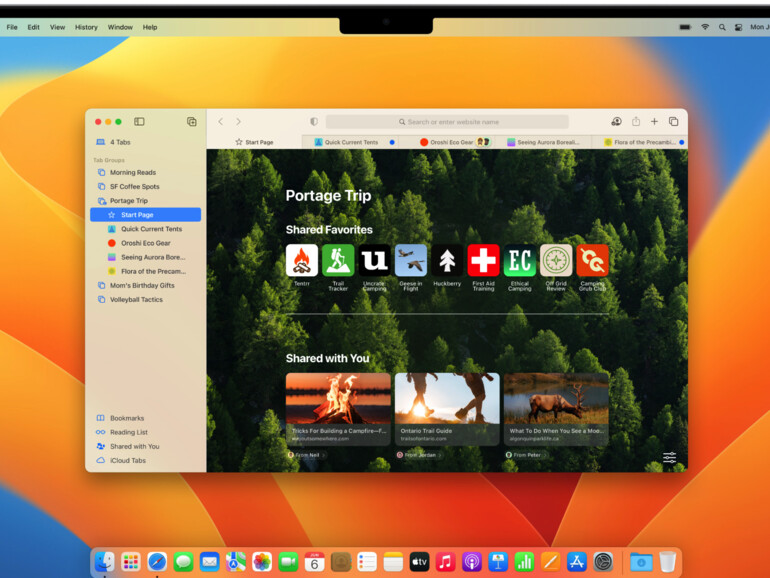Select Start Page in sidebar
Screen dimensions: 770x578
(x=145, y=215)
